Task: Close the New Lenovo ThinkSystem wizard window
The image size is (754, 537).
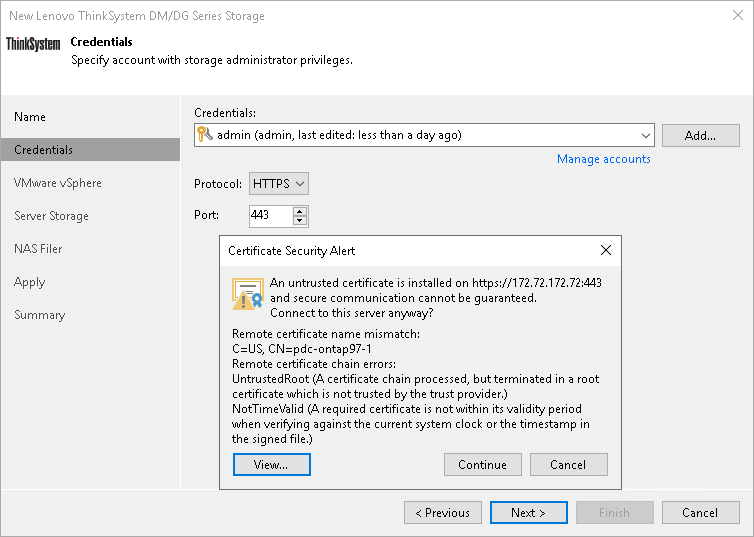Action: click(x=738, y=15)
